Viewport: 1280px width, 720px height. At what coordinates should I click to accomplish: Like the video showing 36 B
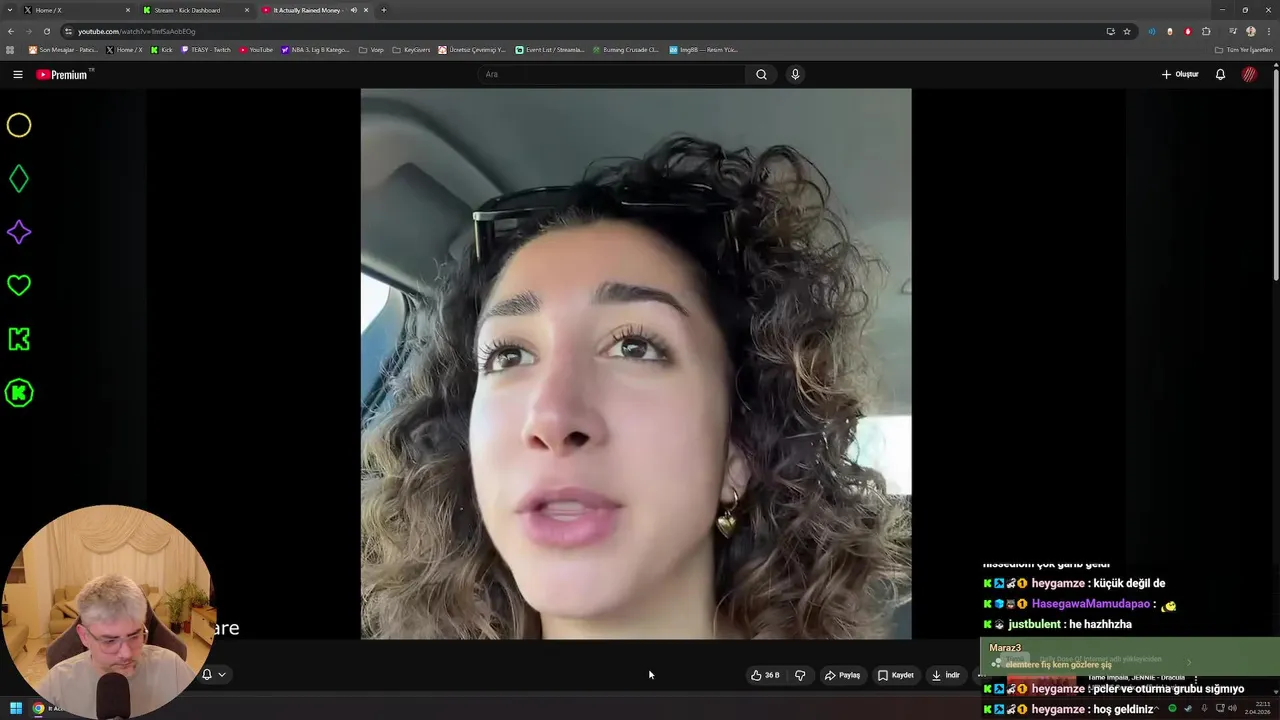[765, 675]
